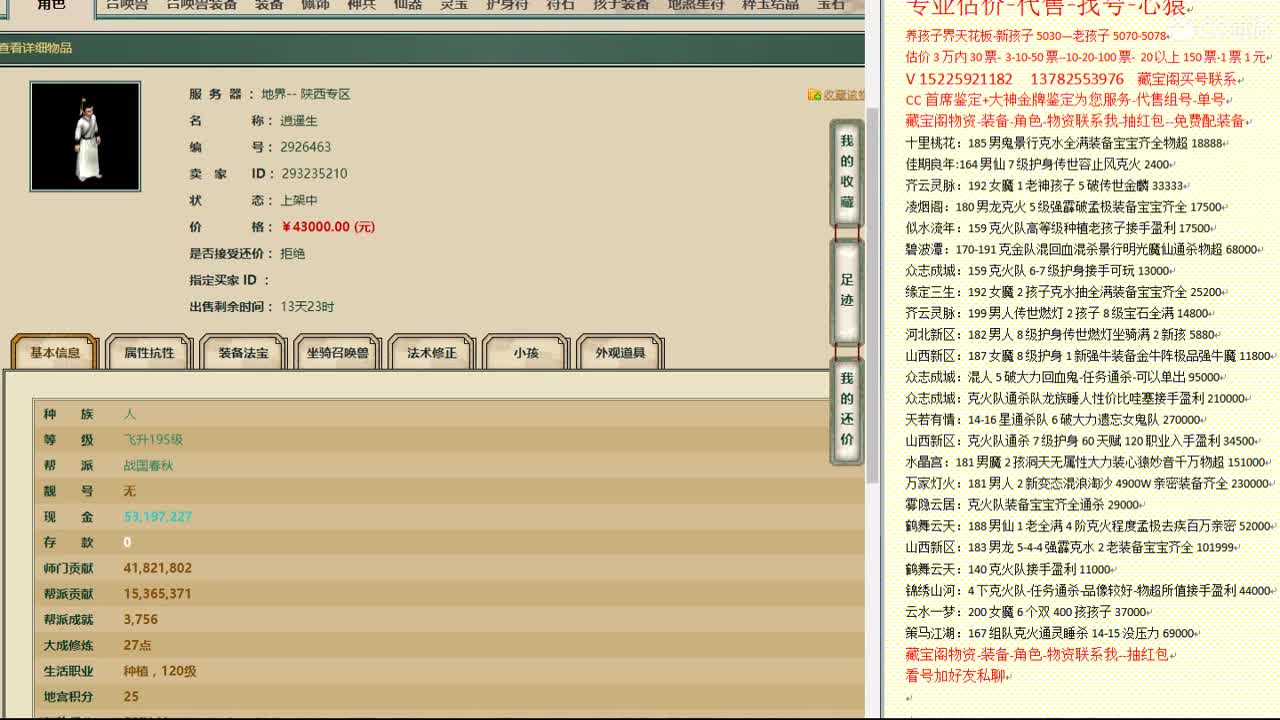Screen dimensions: 1280x720
Task: Click the 十里桃花 listing line
Action: pos(1065,143)
